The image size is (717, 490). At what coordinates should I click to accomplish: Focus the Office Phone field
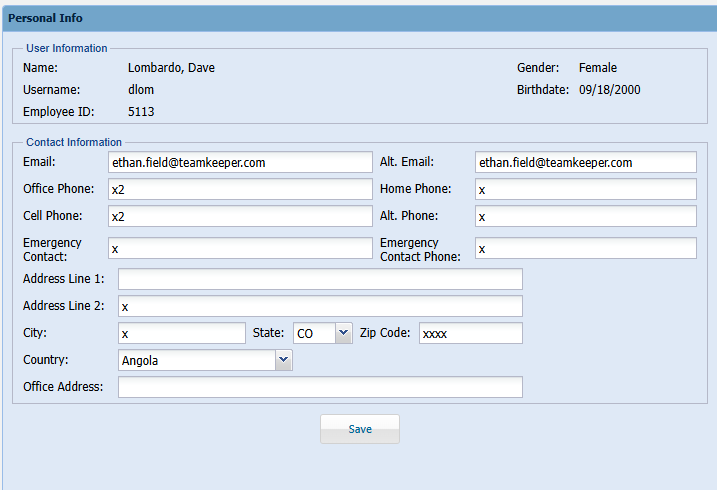click(x=239, y=189)
